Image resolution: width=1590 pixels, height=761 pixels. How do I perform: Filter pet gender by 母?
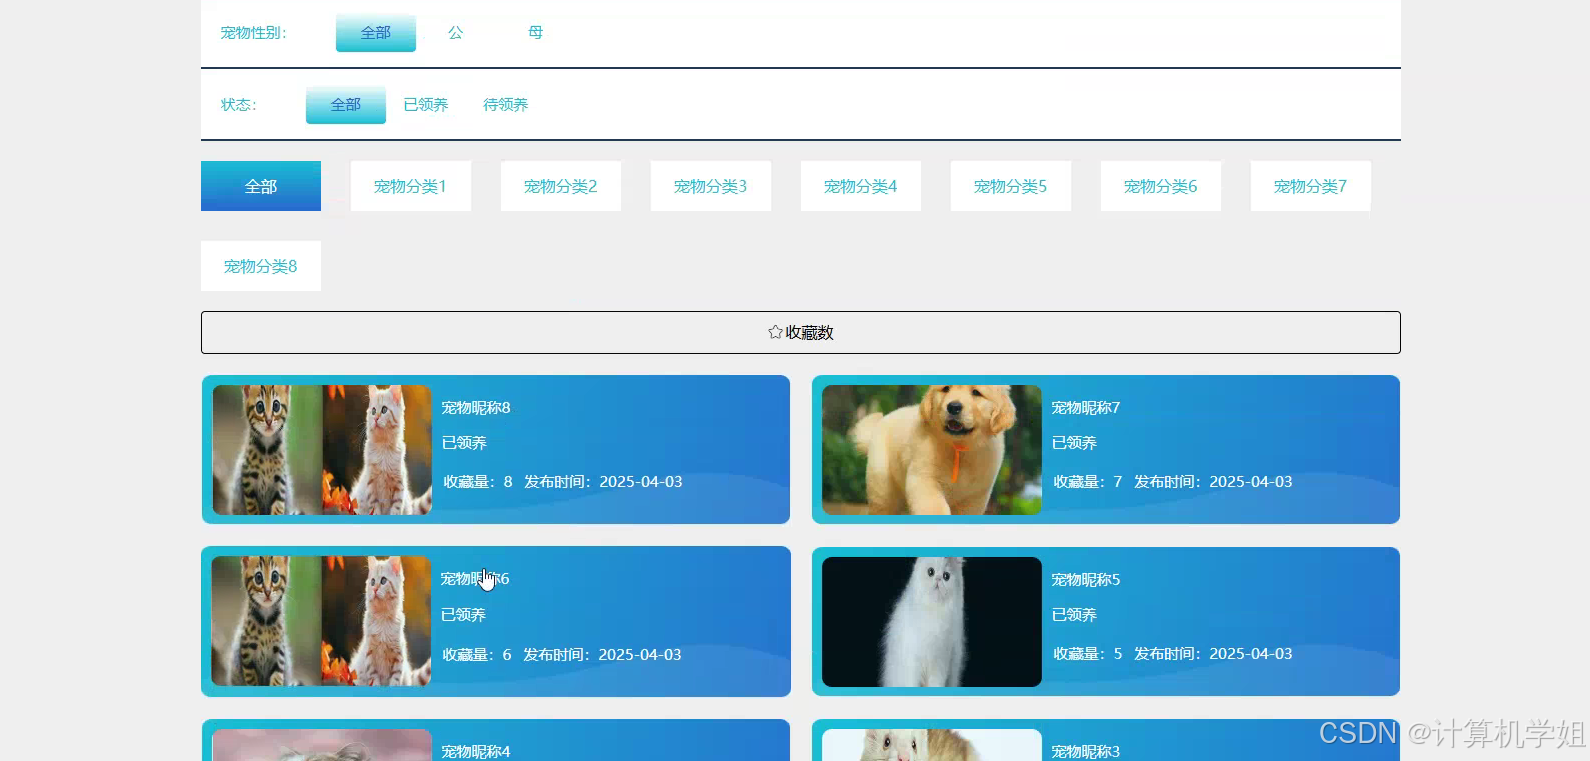coord(536,33)
